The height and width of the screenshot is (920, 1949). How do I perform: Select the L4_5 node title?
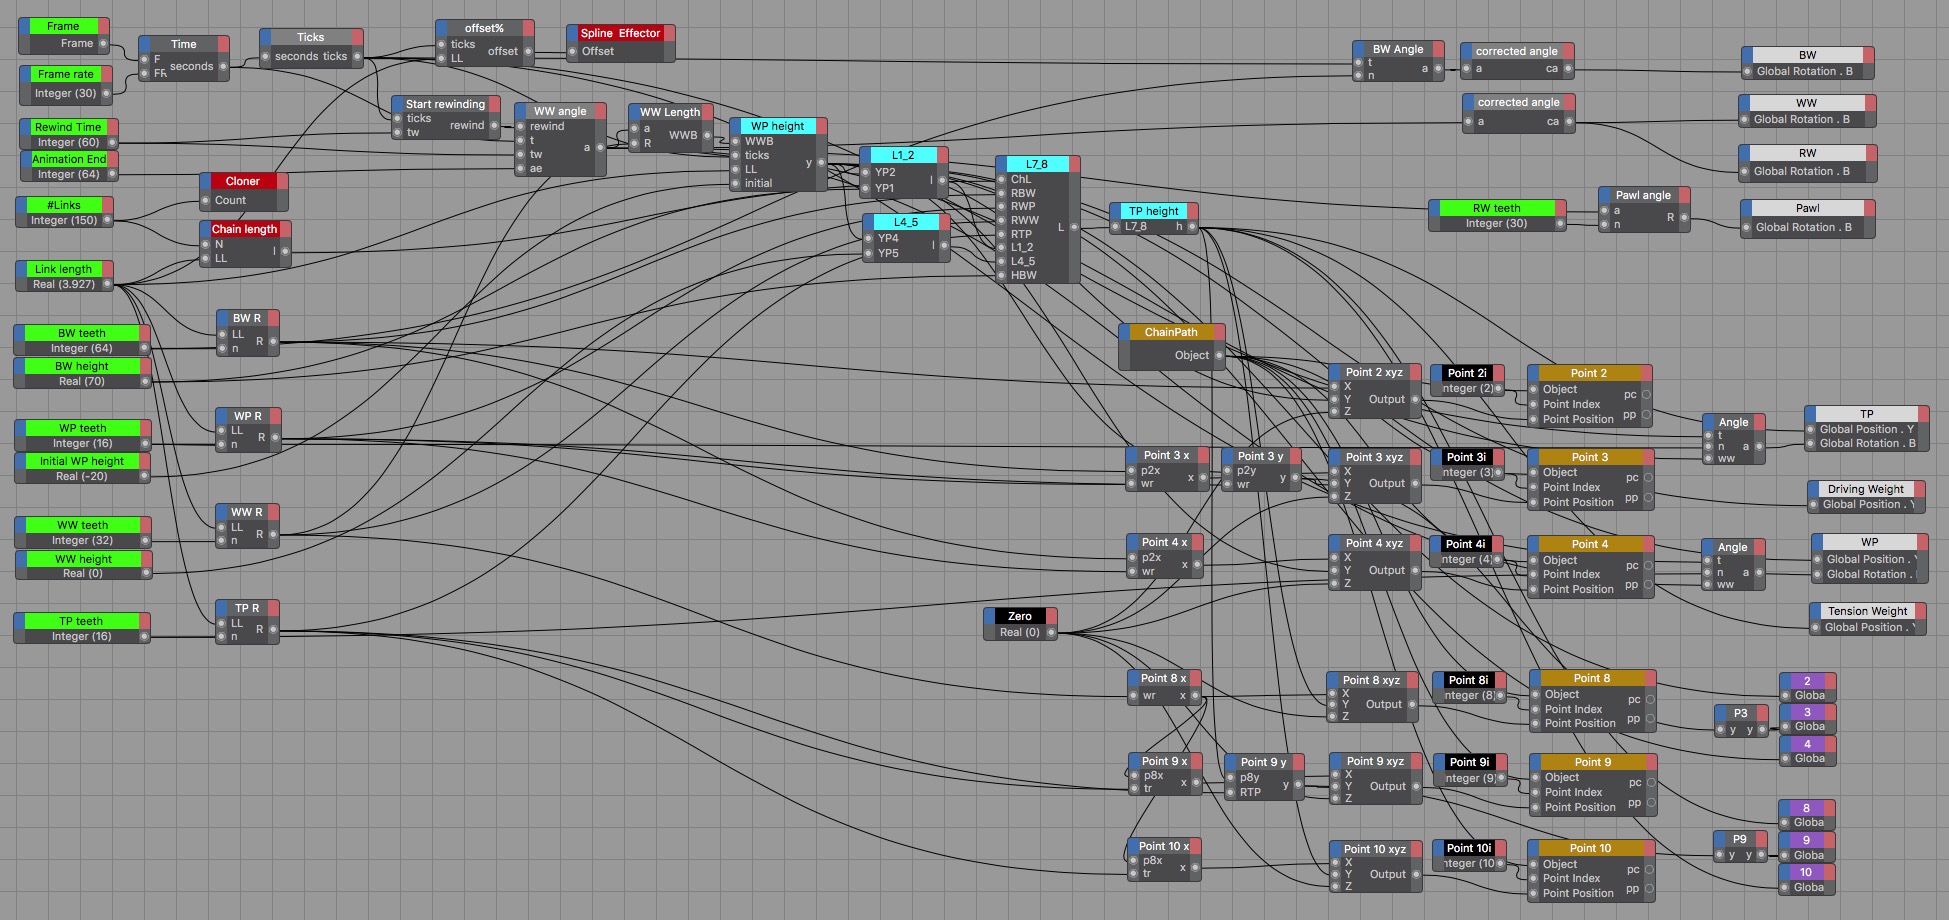[x=905, y=222]
